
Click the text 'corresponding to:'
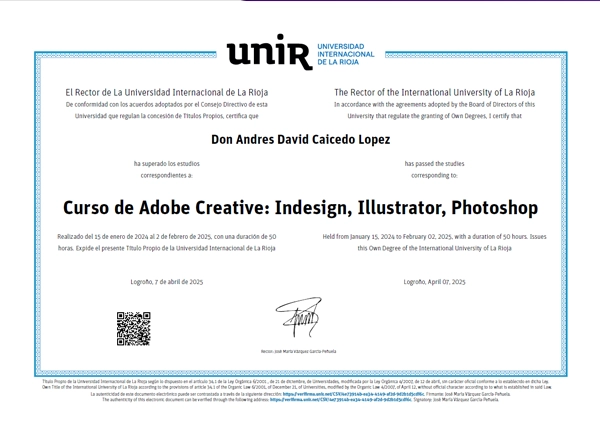[434, 175]
